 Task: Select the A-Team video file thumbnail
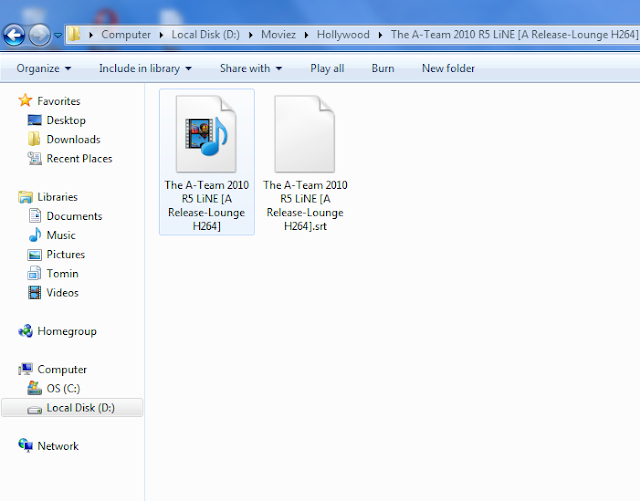[206, 134]
